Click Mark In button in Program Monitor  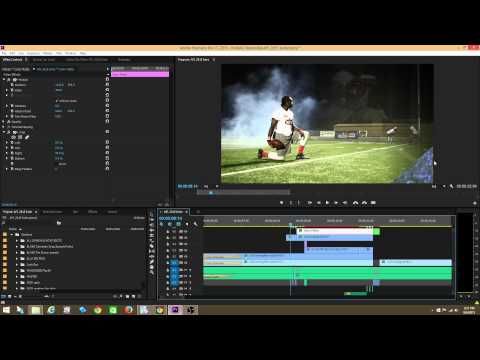[x=291, y=203]
